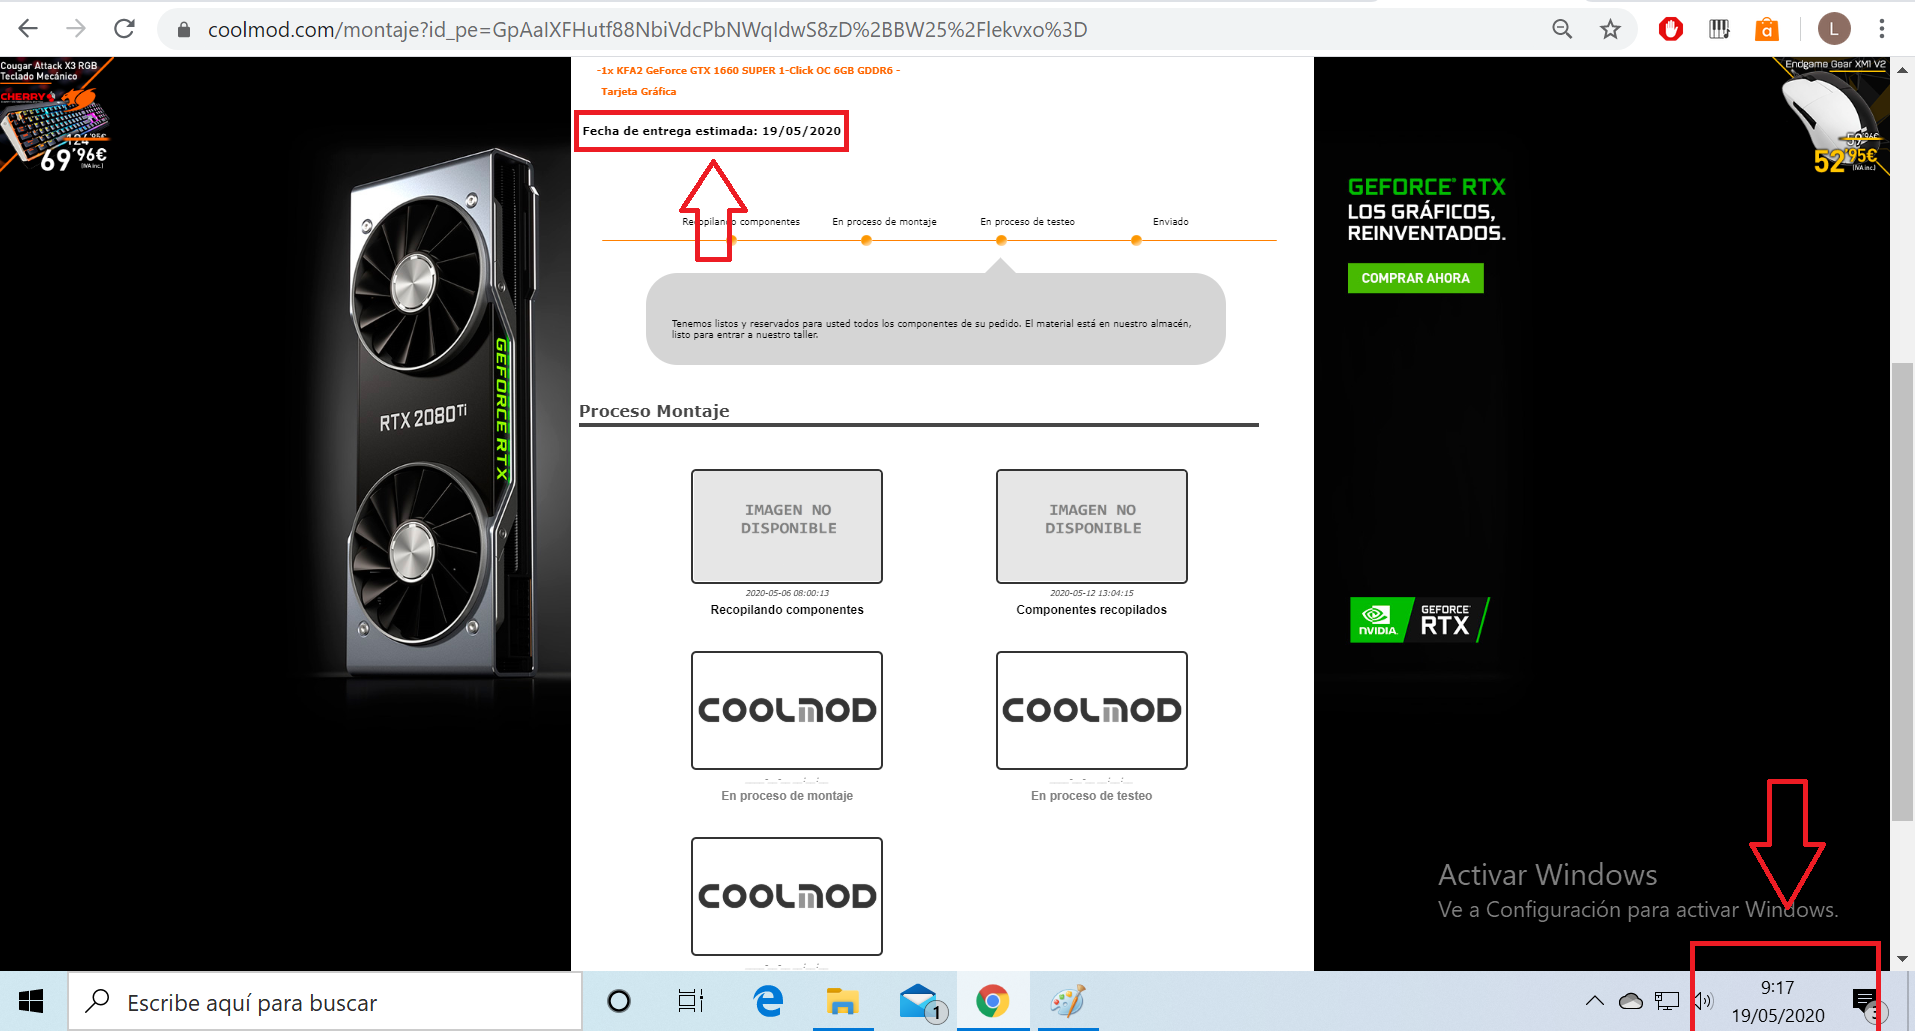Click the estimated delivery date text
This screenshot has width=1915, height=1031.
tap(711, 131)
